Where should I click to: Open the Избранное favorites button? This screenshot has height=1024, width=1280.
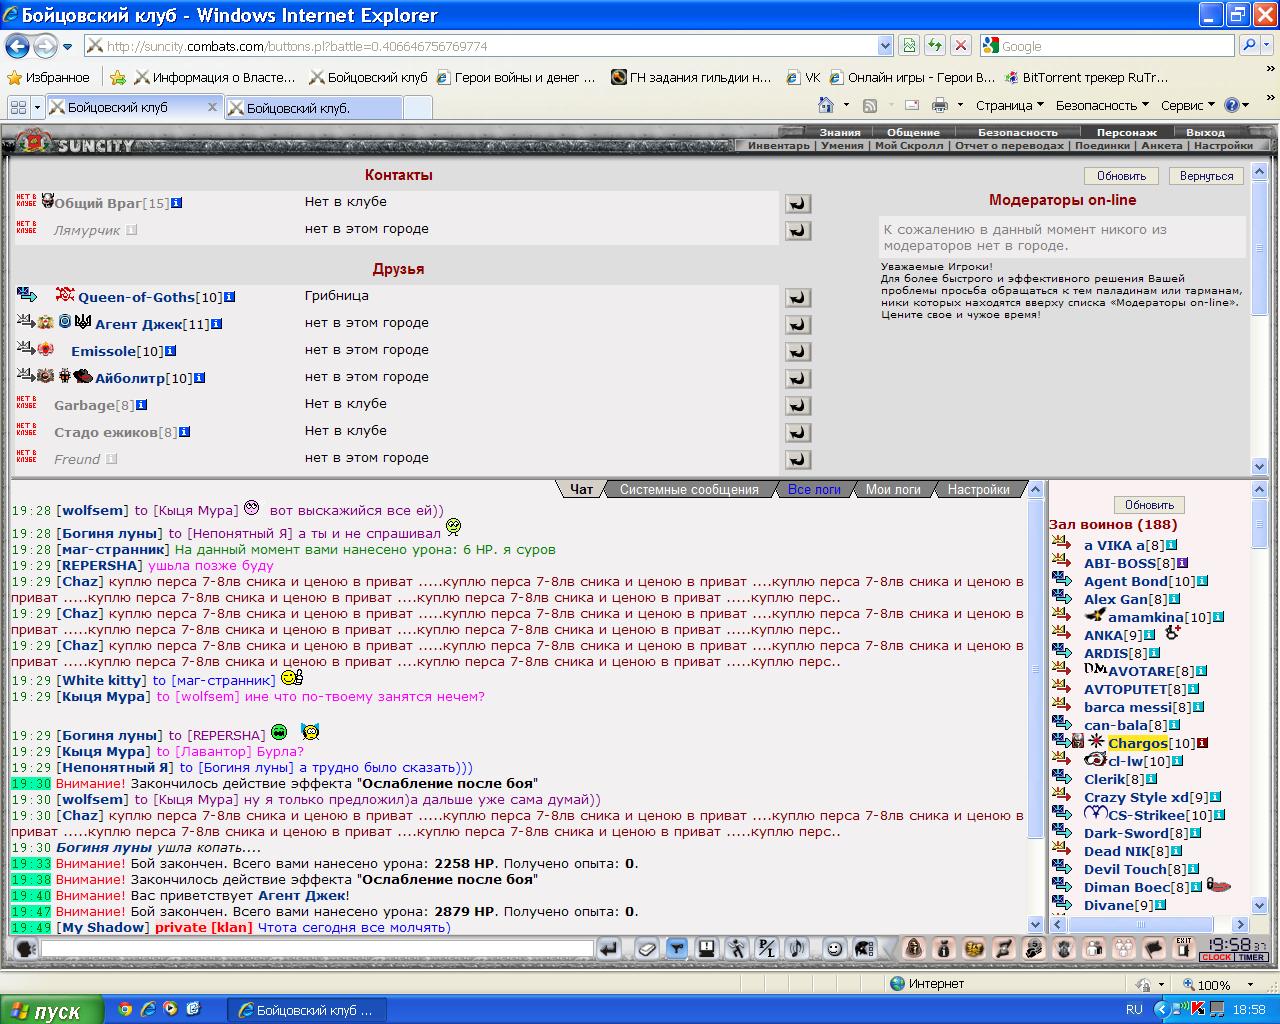click(48, 77)
